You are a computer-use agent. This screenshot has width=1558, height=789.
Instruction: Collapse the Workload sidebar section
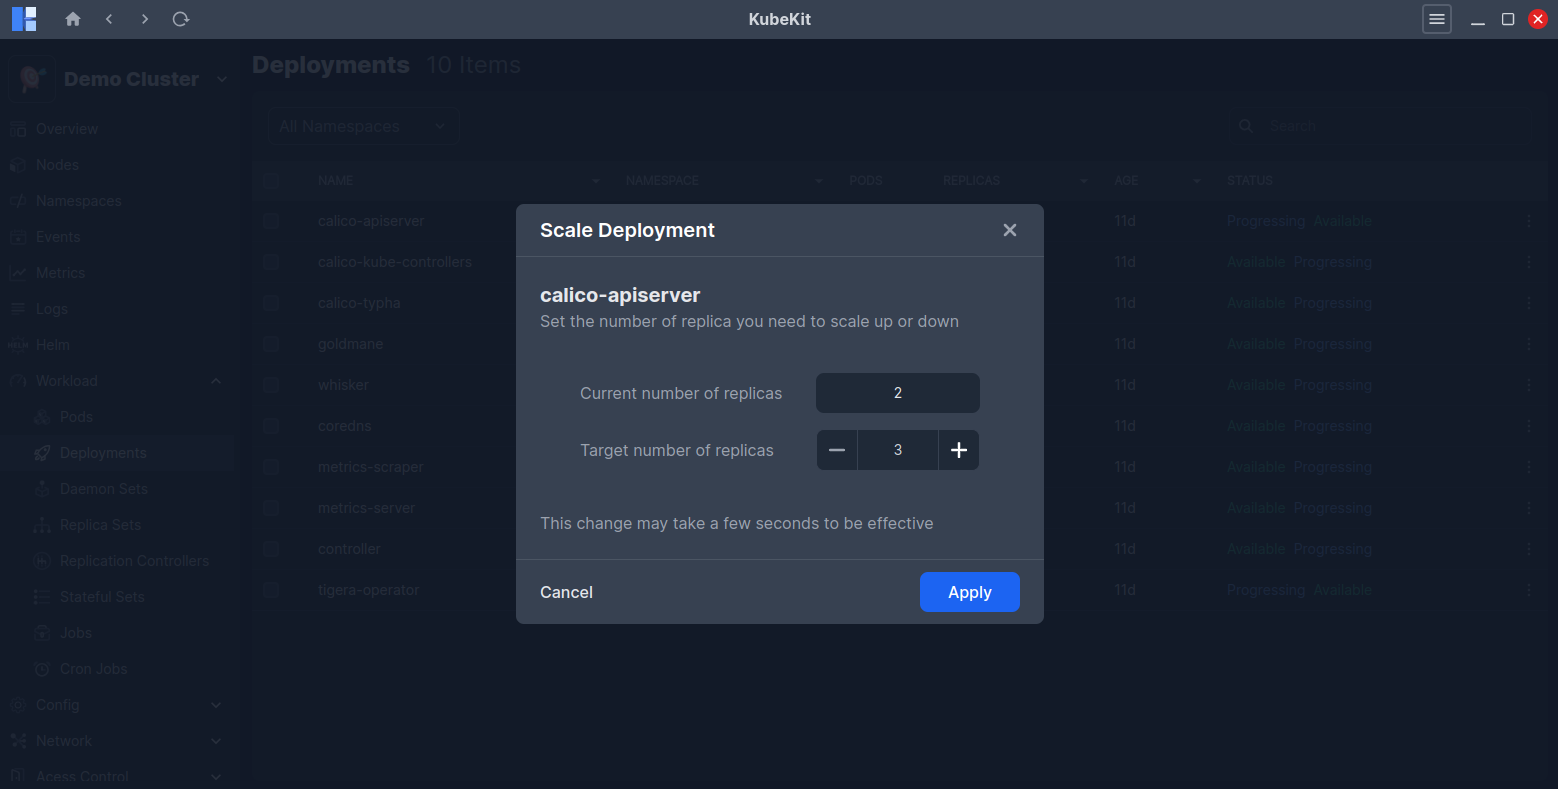[216, 381]
